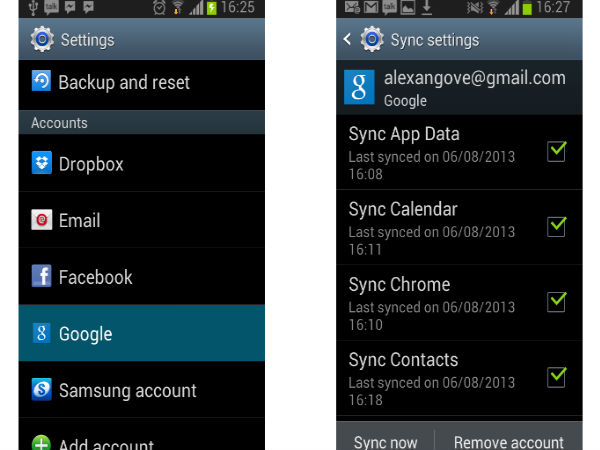
Task: Disable the Sync Chrome checkbox
Action: click(x=557, y=301)
